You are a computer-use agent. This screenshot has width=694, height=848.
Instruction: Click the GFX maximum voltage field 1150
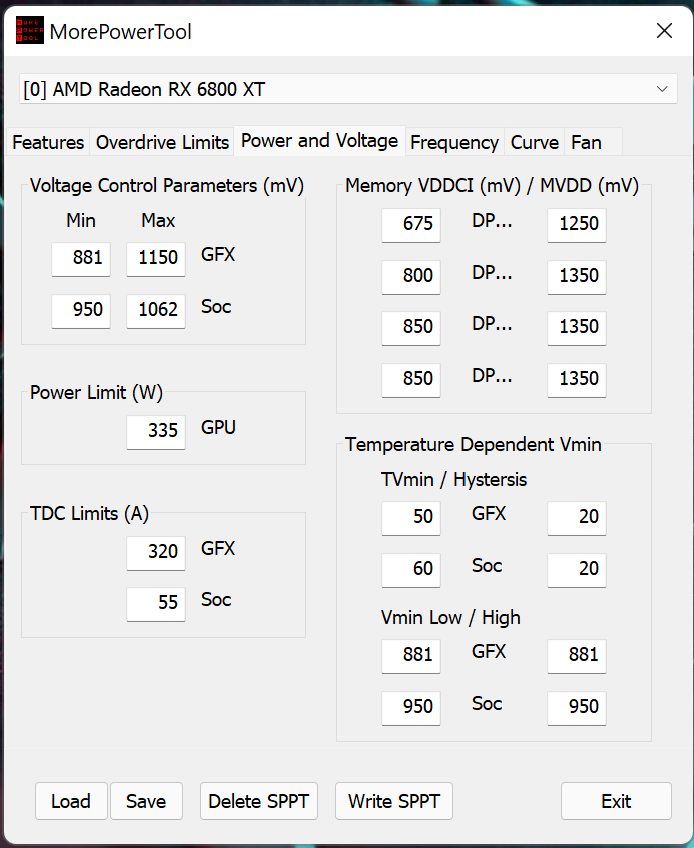(156, 259)
